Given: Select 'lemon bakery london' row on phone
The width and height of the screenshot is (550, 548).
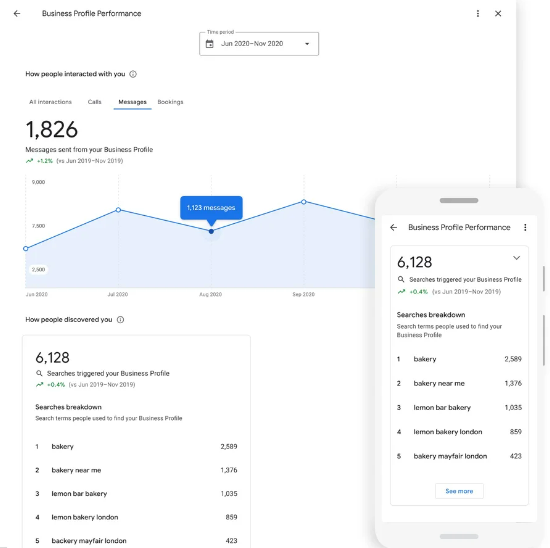Looking at the screenshot, I should coord(459,432).
